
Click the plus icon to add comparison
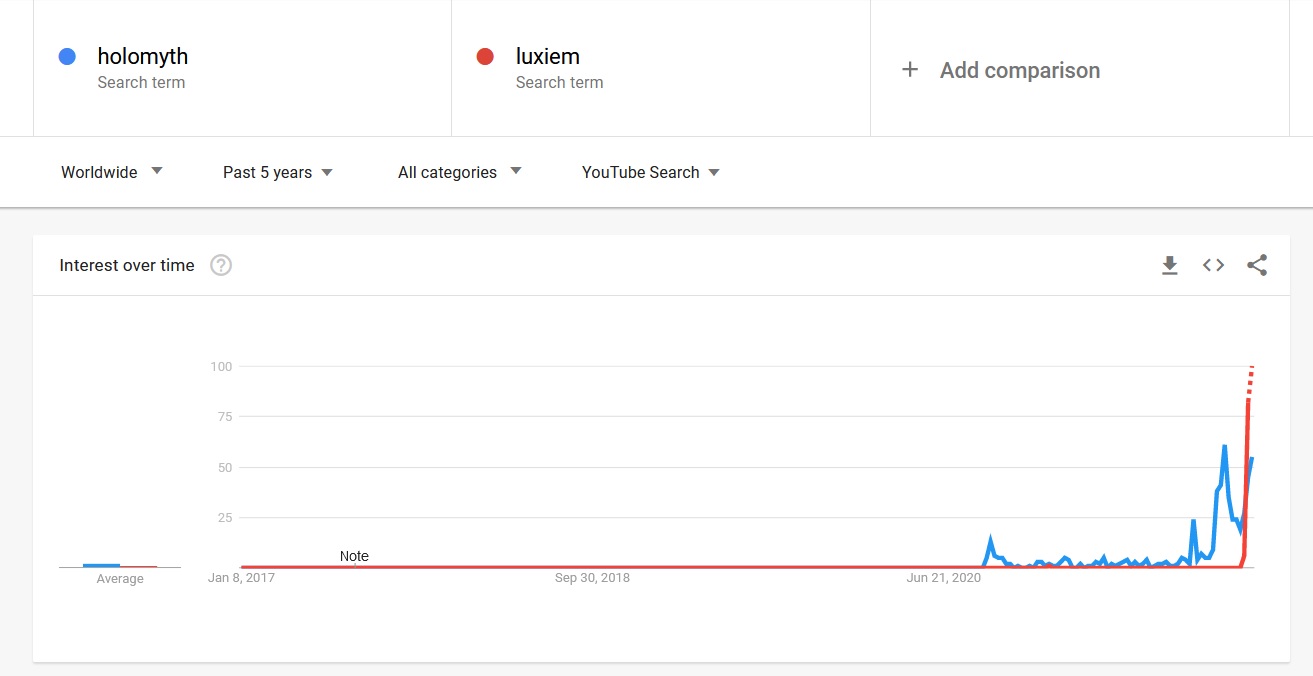[x=910, y=70]
